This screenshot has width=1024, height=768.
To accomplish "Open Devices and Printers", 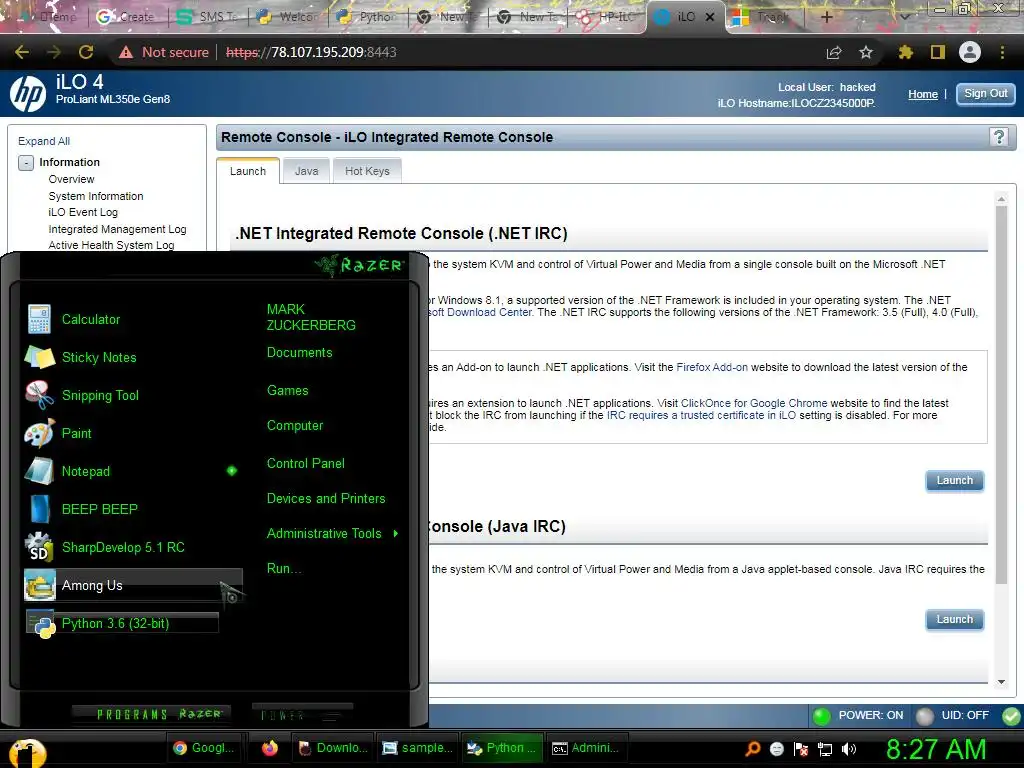I will point(326,498).
